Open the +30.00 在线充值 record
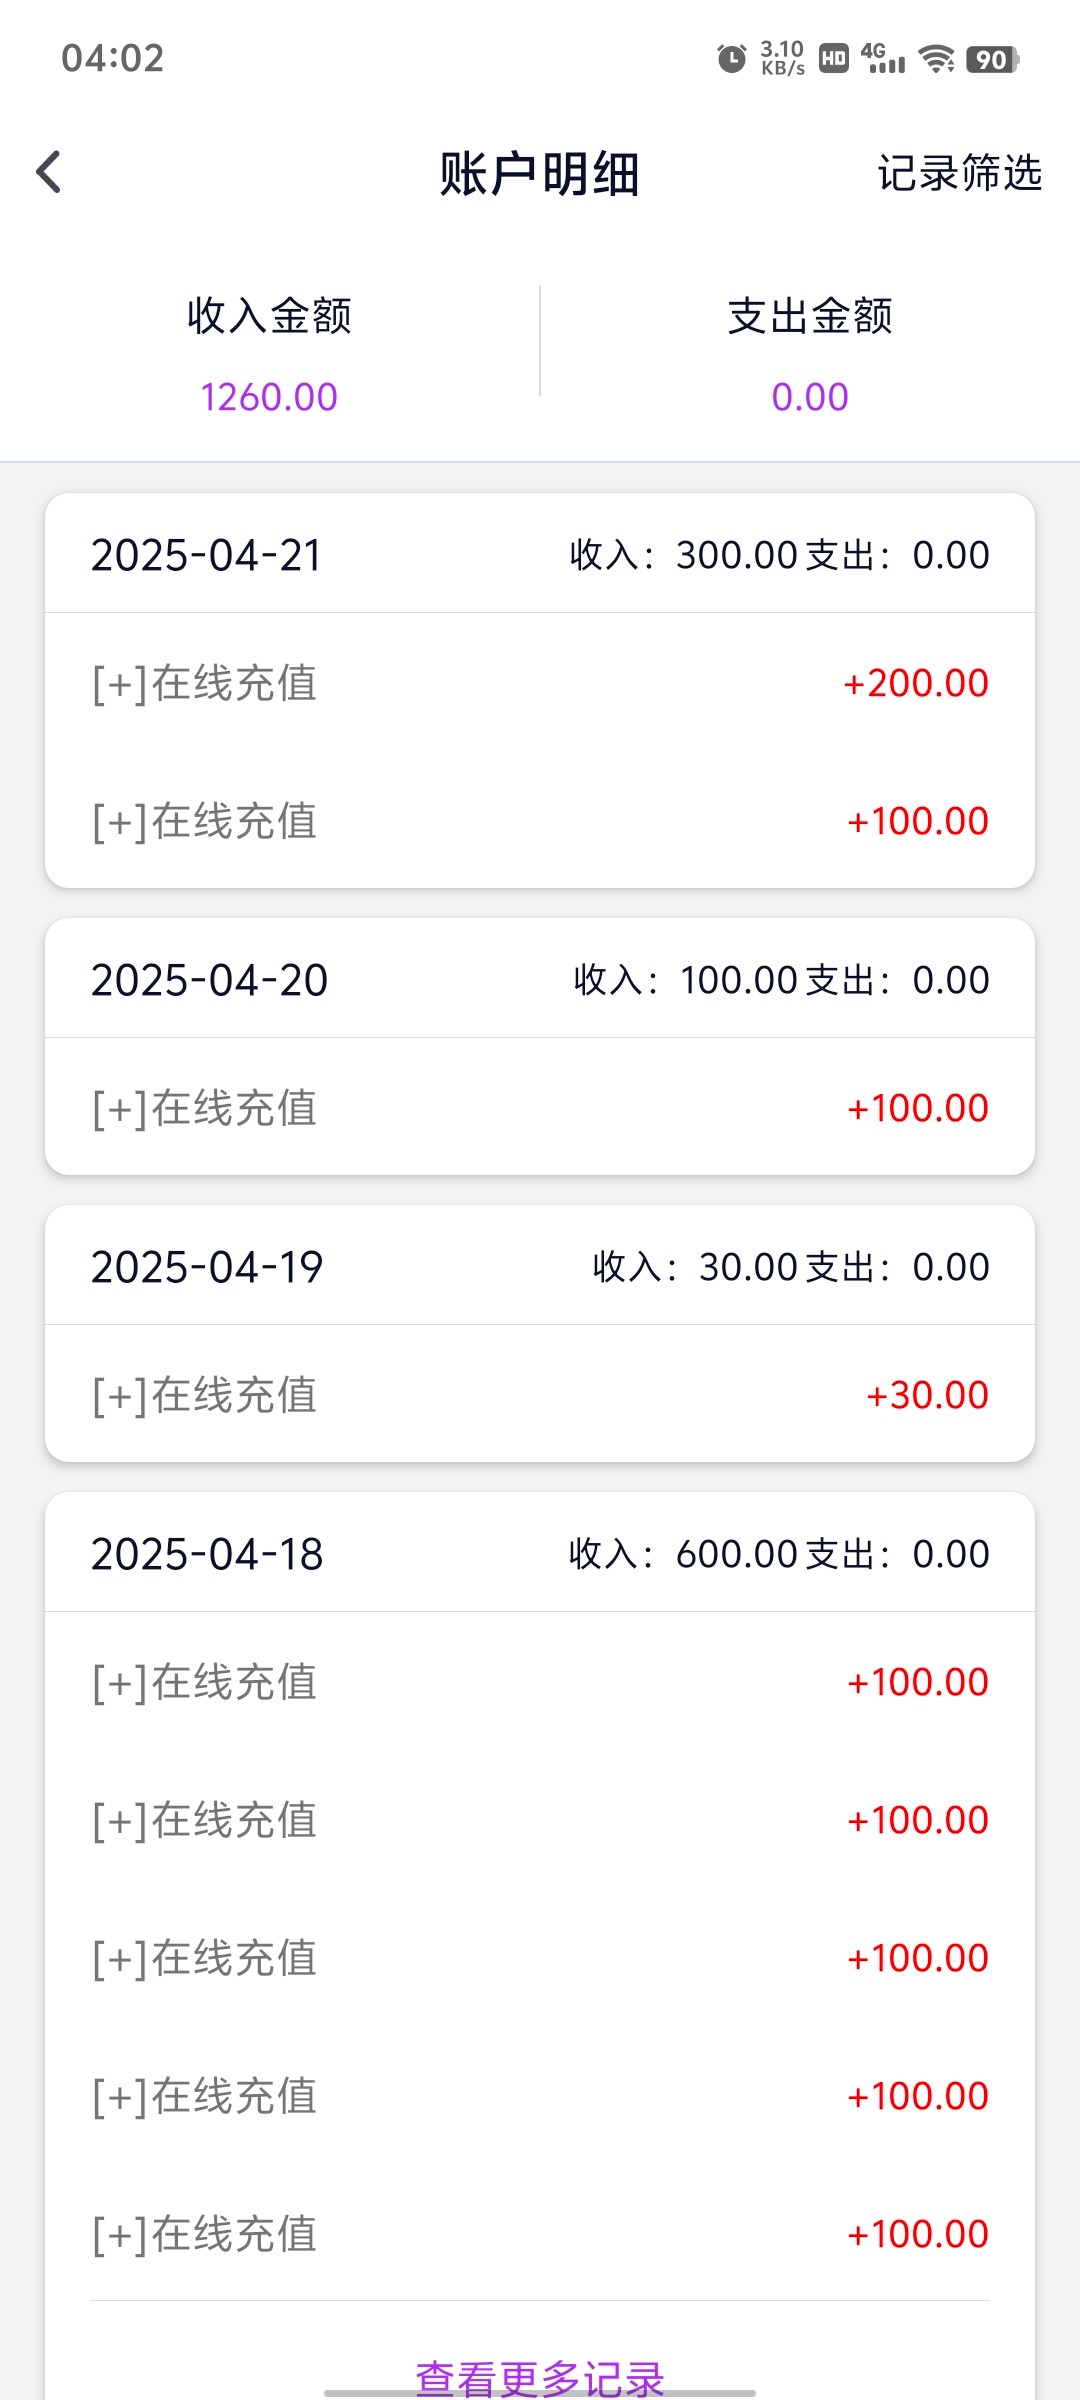The image size is (1080, 2400). pyautogui.click(x=540, y=1395)
